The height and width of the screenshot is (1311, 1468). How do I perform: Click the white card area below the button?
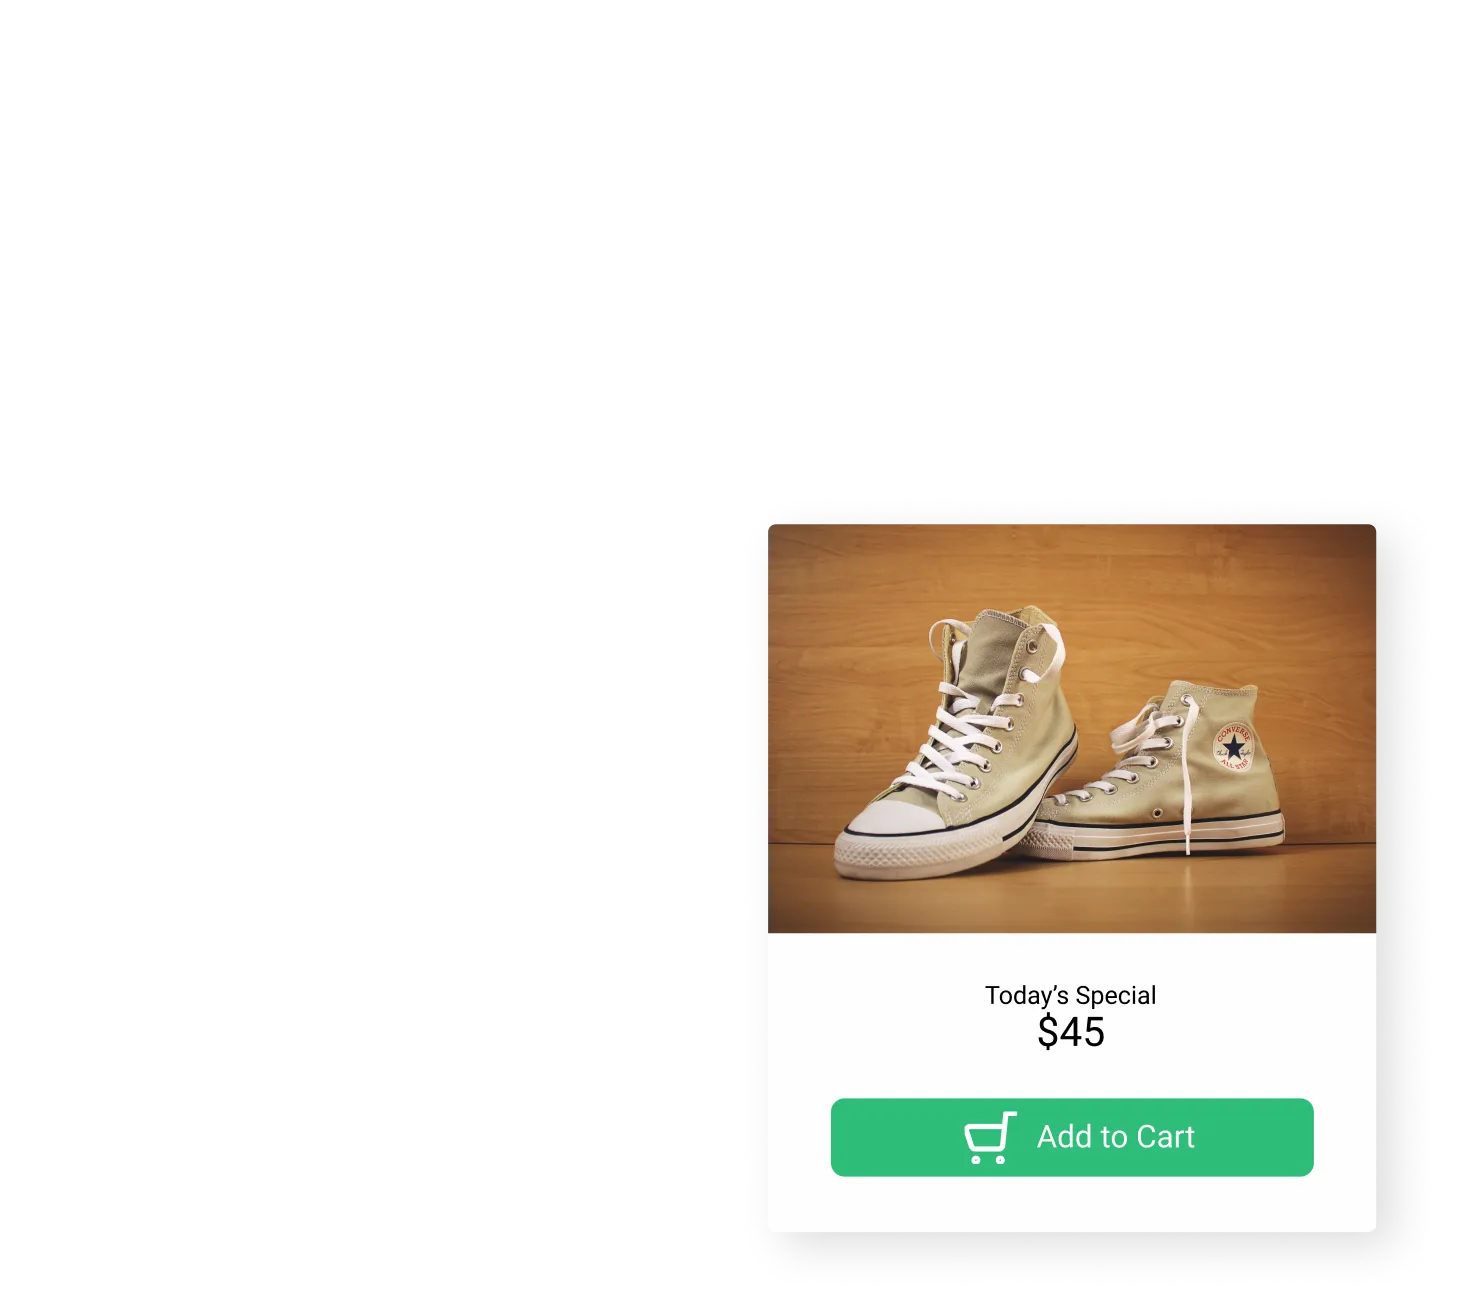1072,1204
